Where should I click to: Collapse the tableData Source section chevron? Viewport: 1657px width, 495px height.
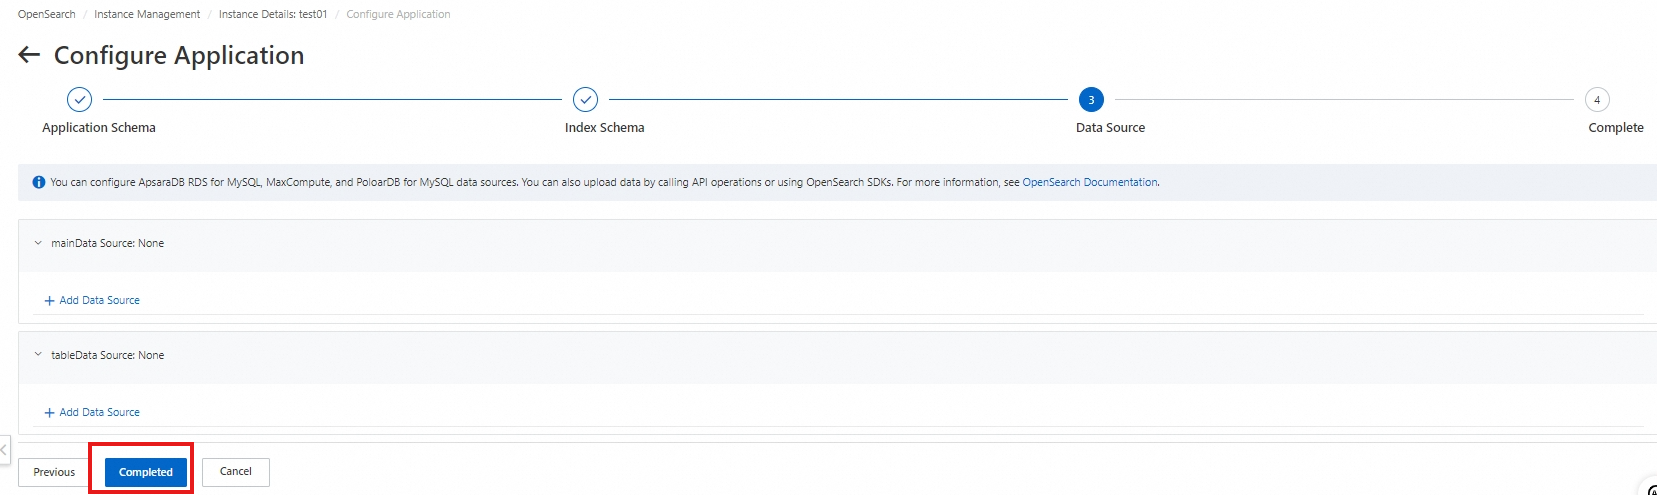pyautogui.click(x=38, y=355)
